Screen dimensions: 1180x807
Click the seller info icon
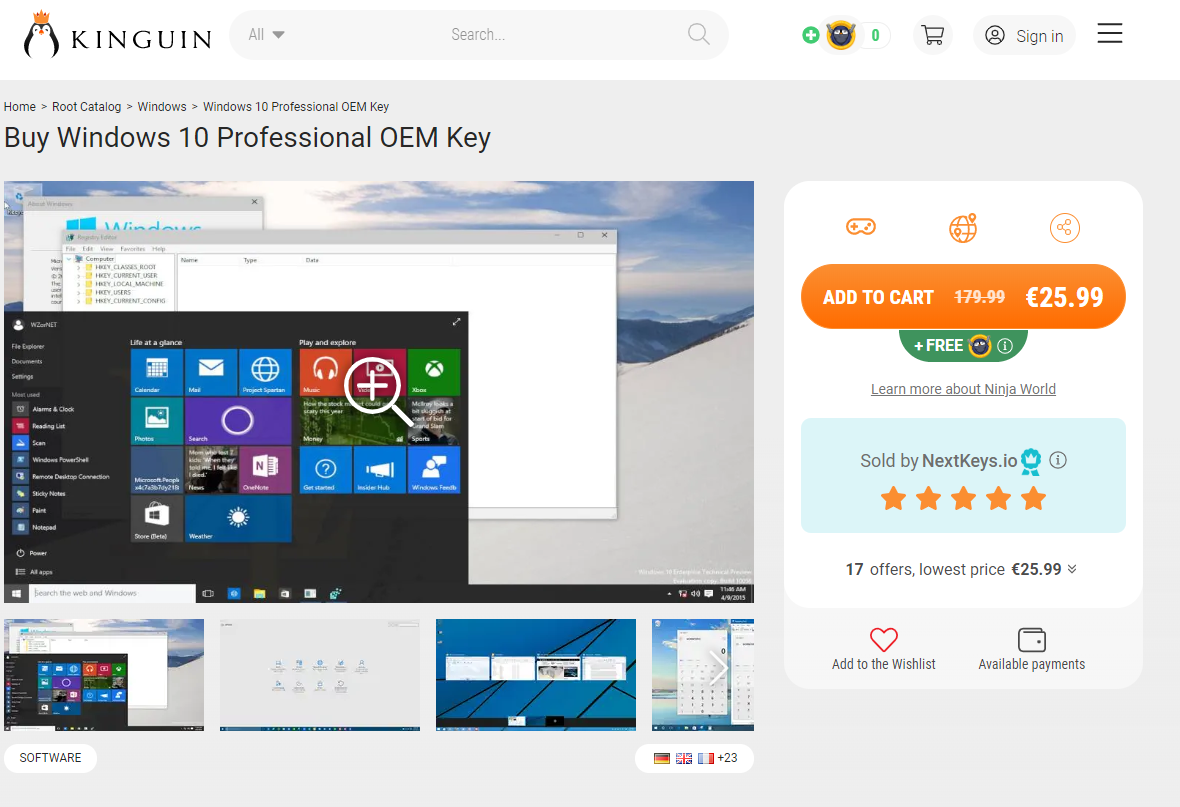1057,460
